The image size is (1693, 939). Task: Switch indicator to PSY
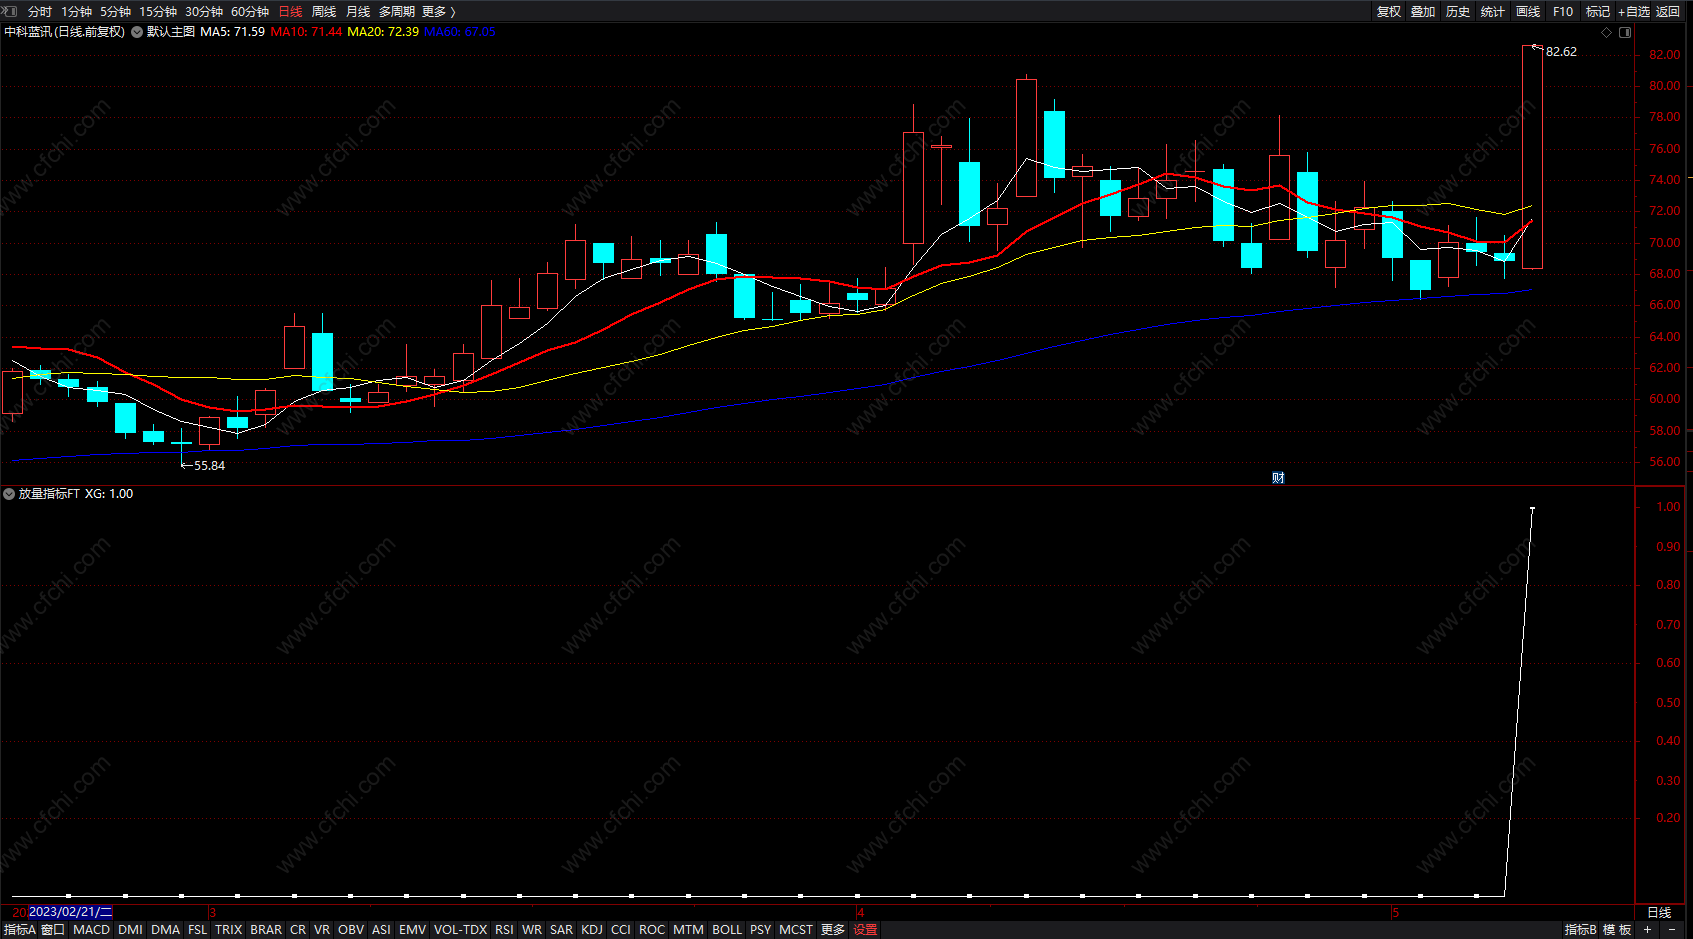761,930
